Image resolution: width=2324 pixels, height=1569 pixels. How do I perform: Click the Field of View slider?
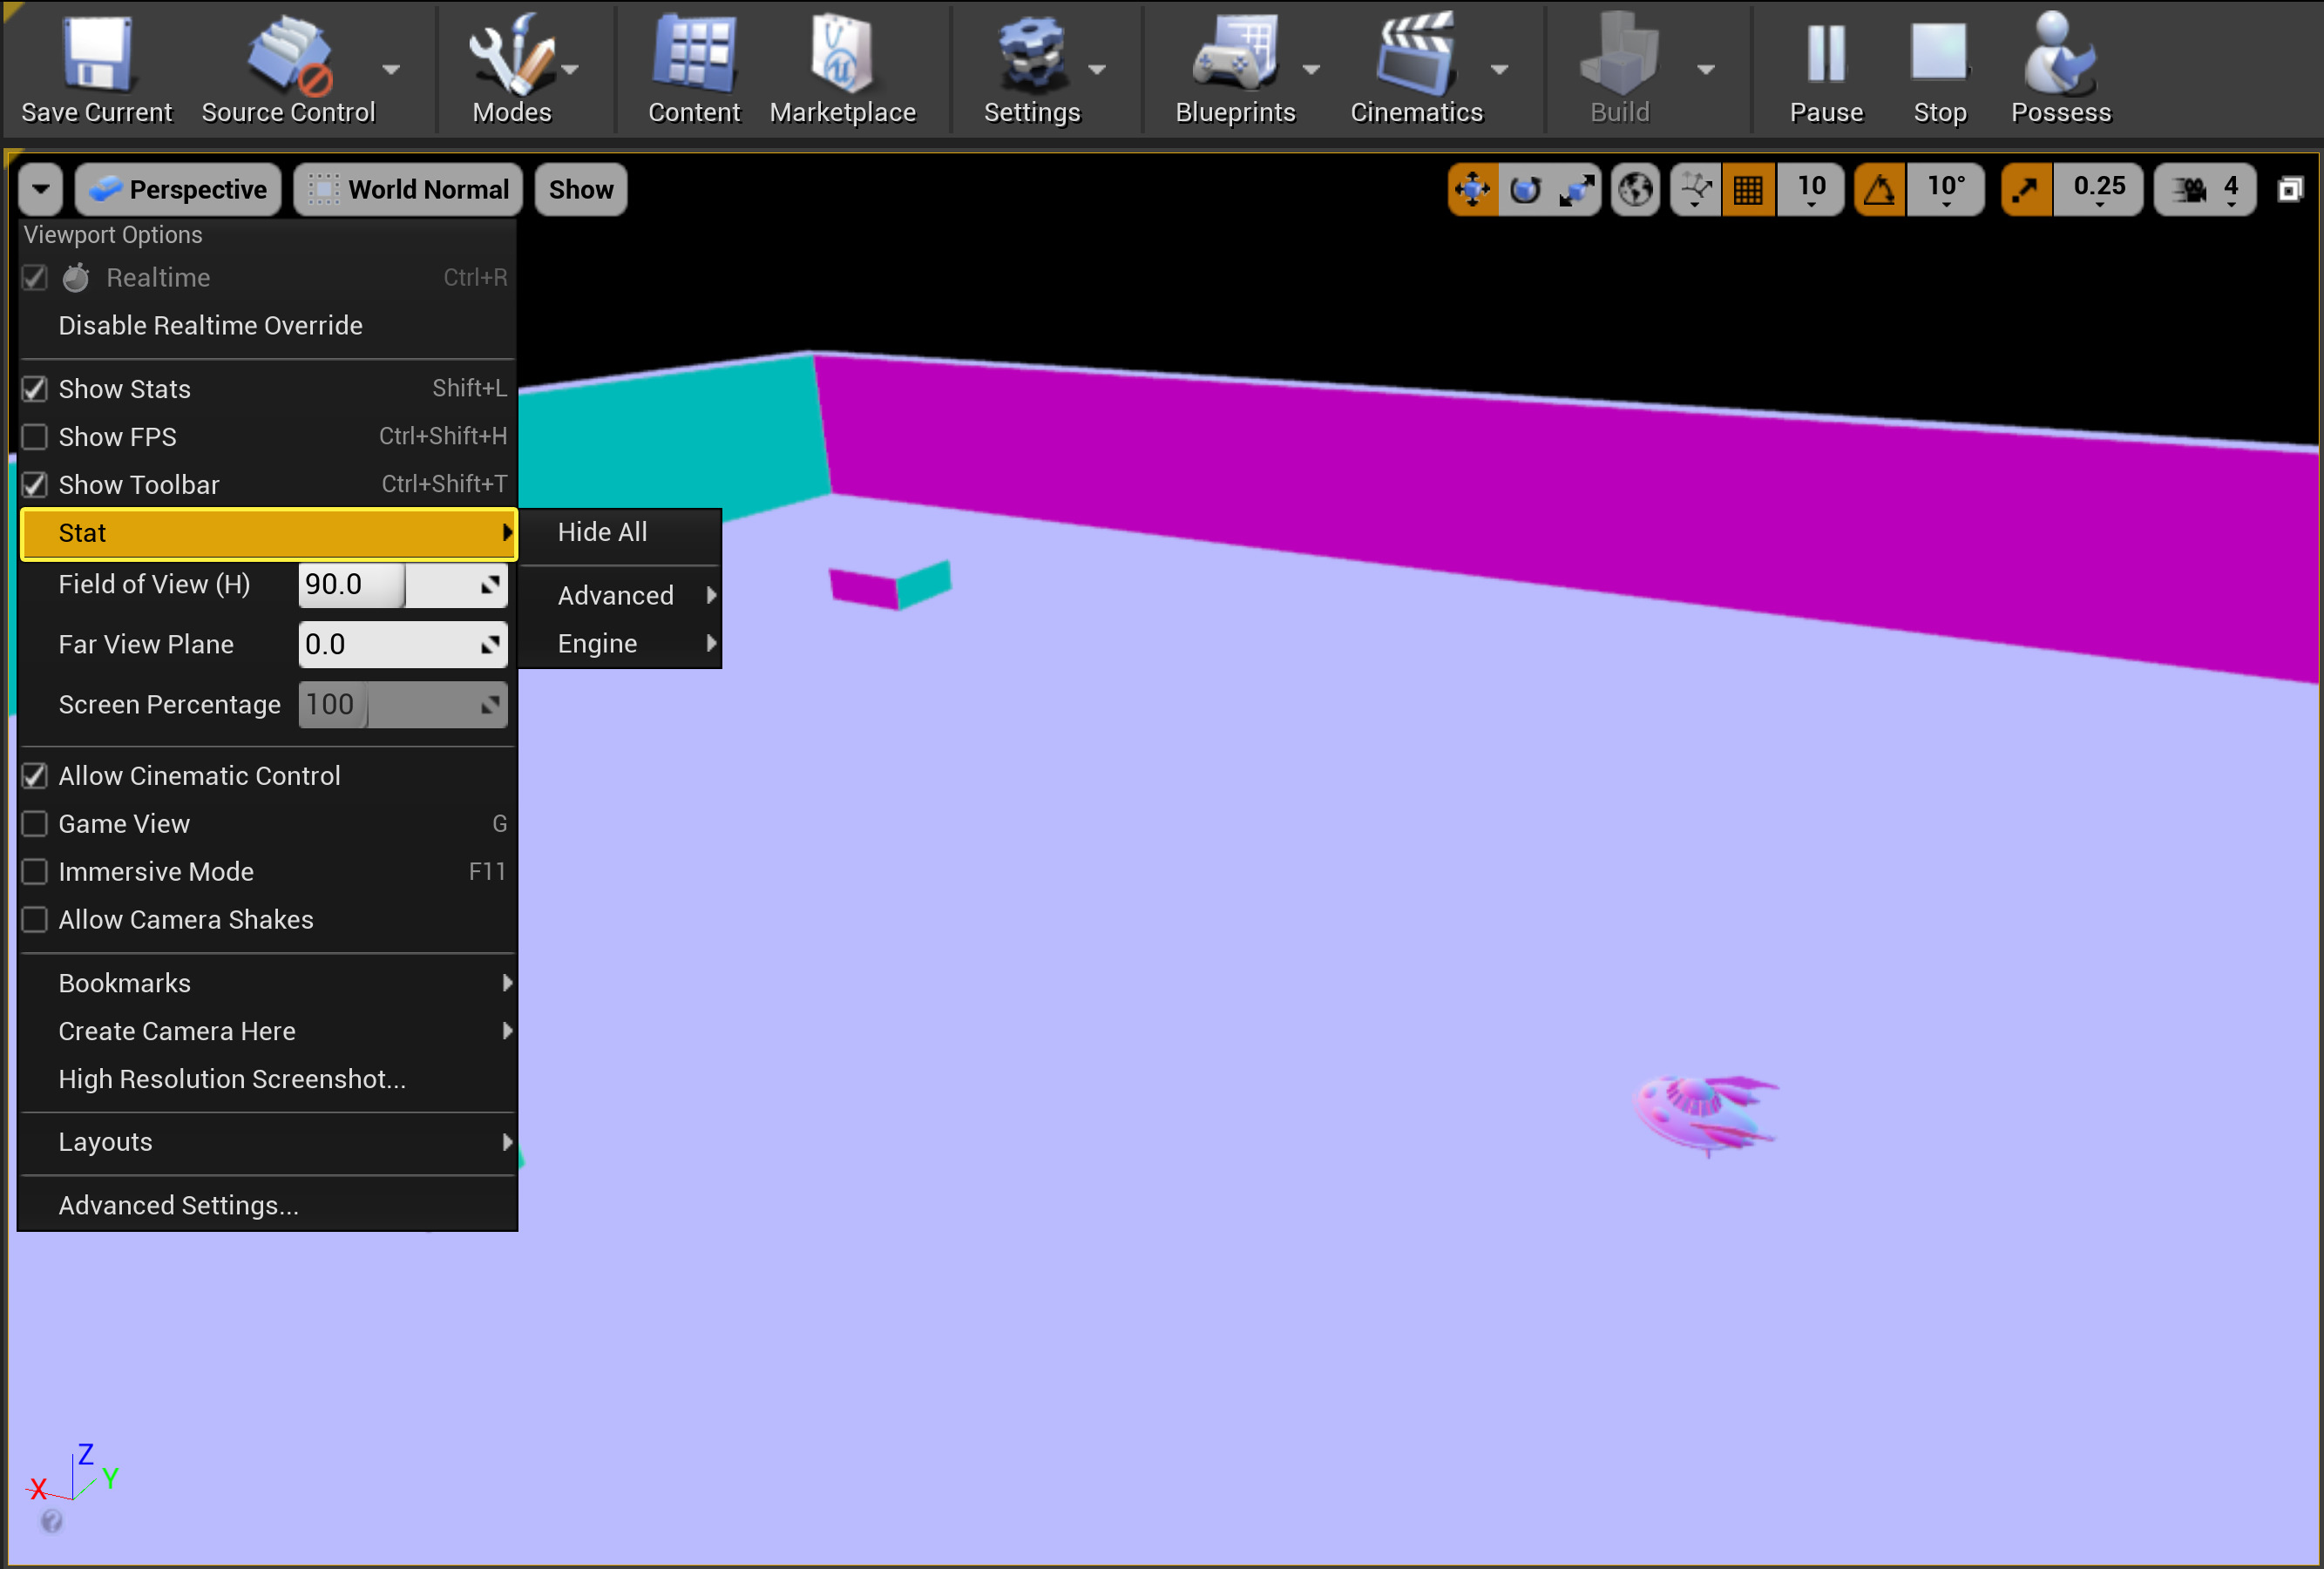[x=402, y=585]
